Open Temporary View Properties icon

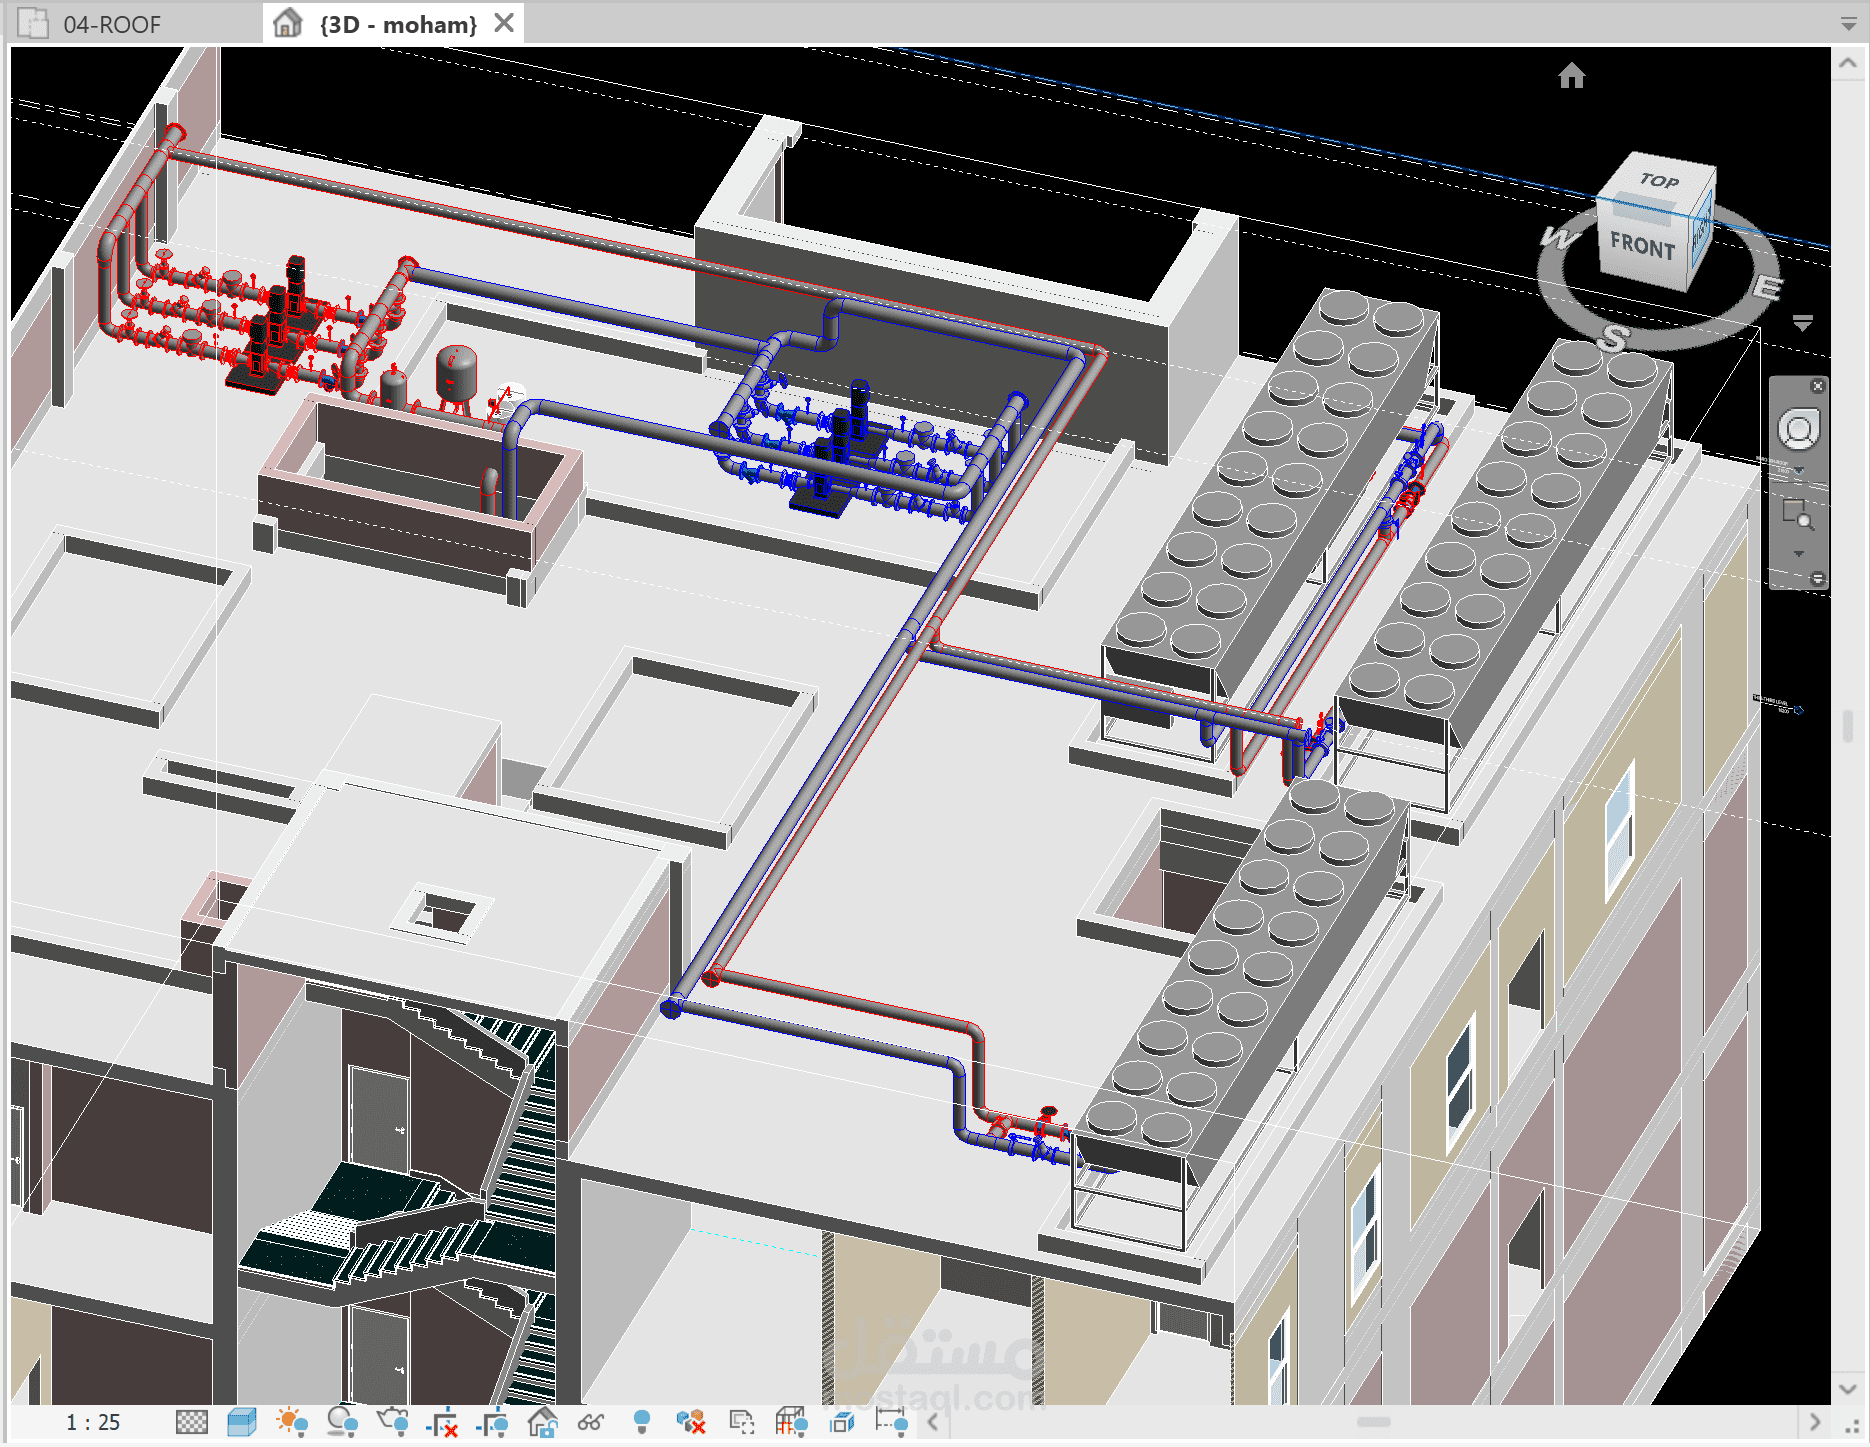[x=741, y=1422]
